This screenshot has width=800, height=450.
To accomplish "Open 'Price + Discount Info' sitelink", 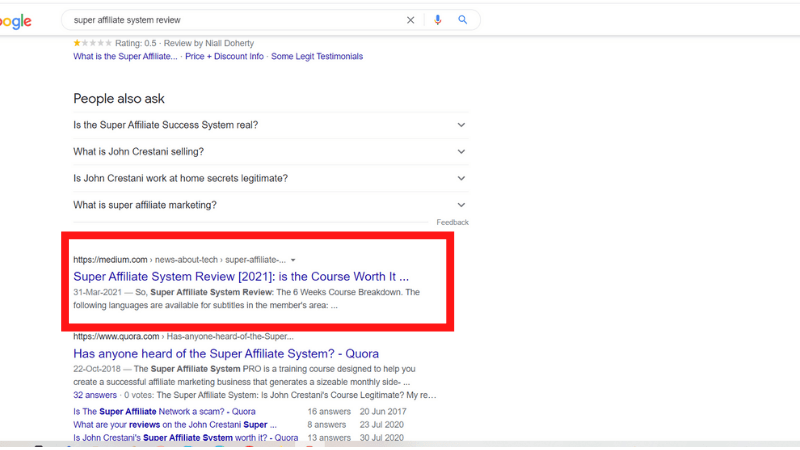I will pos(224,56).
